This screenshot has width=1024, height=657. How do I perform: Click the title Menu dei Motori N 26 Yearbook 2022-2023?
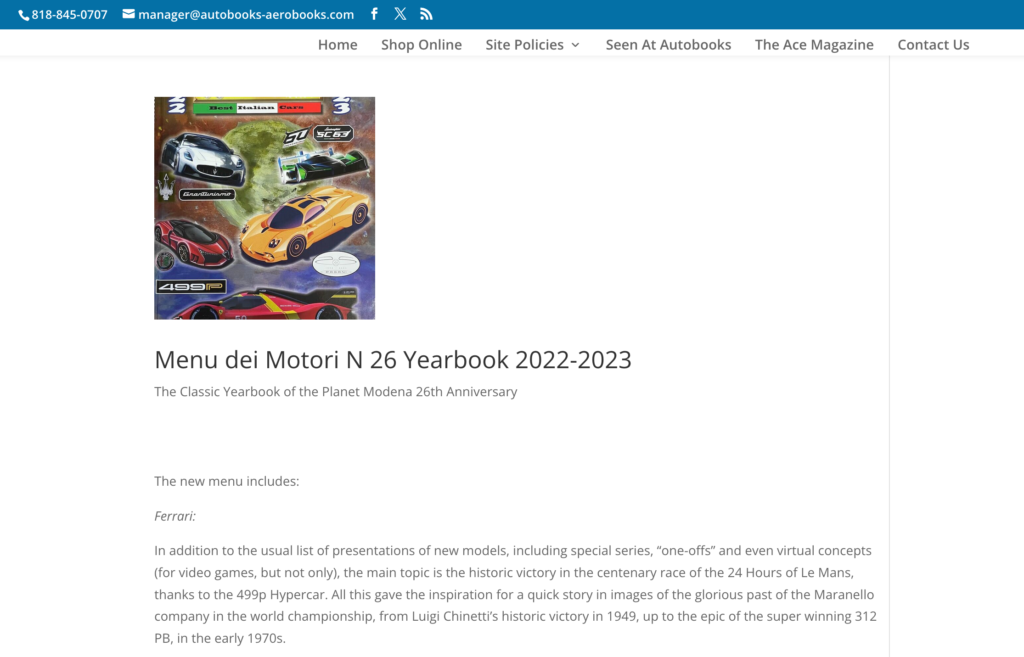pos(392,360)
